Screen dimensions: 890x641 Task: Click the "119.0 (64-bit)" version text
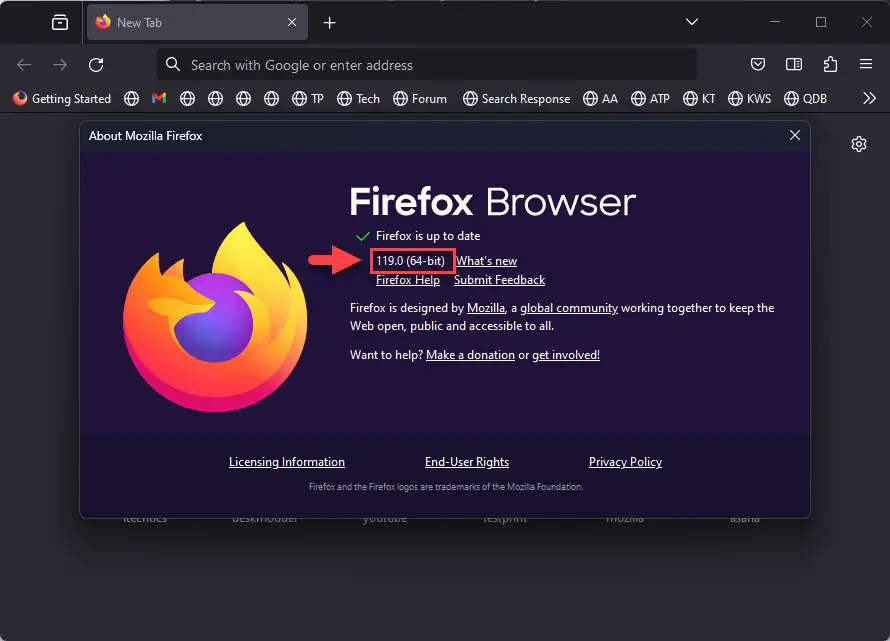pos(410,261)
